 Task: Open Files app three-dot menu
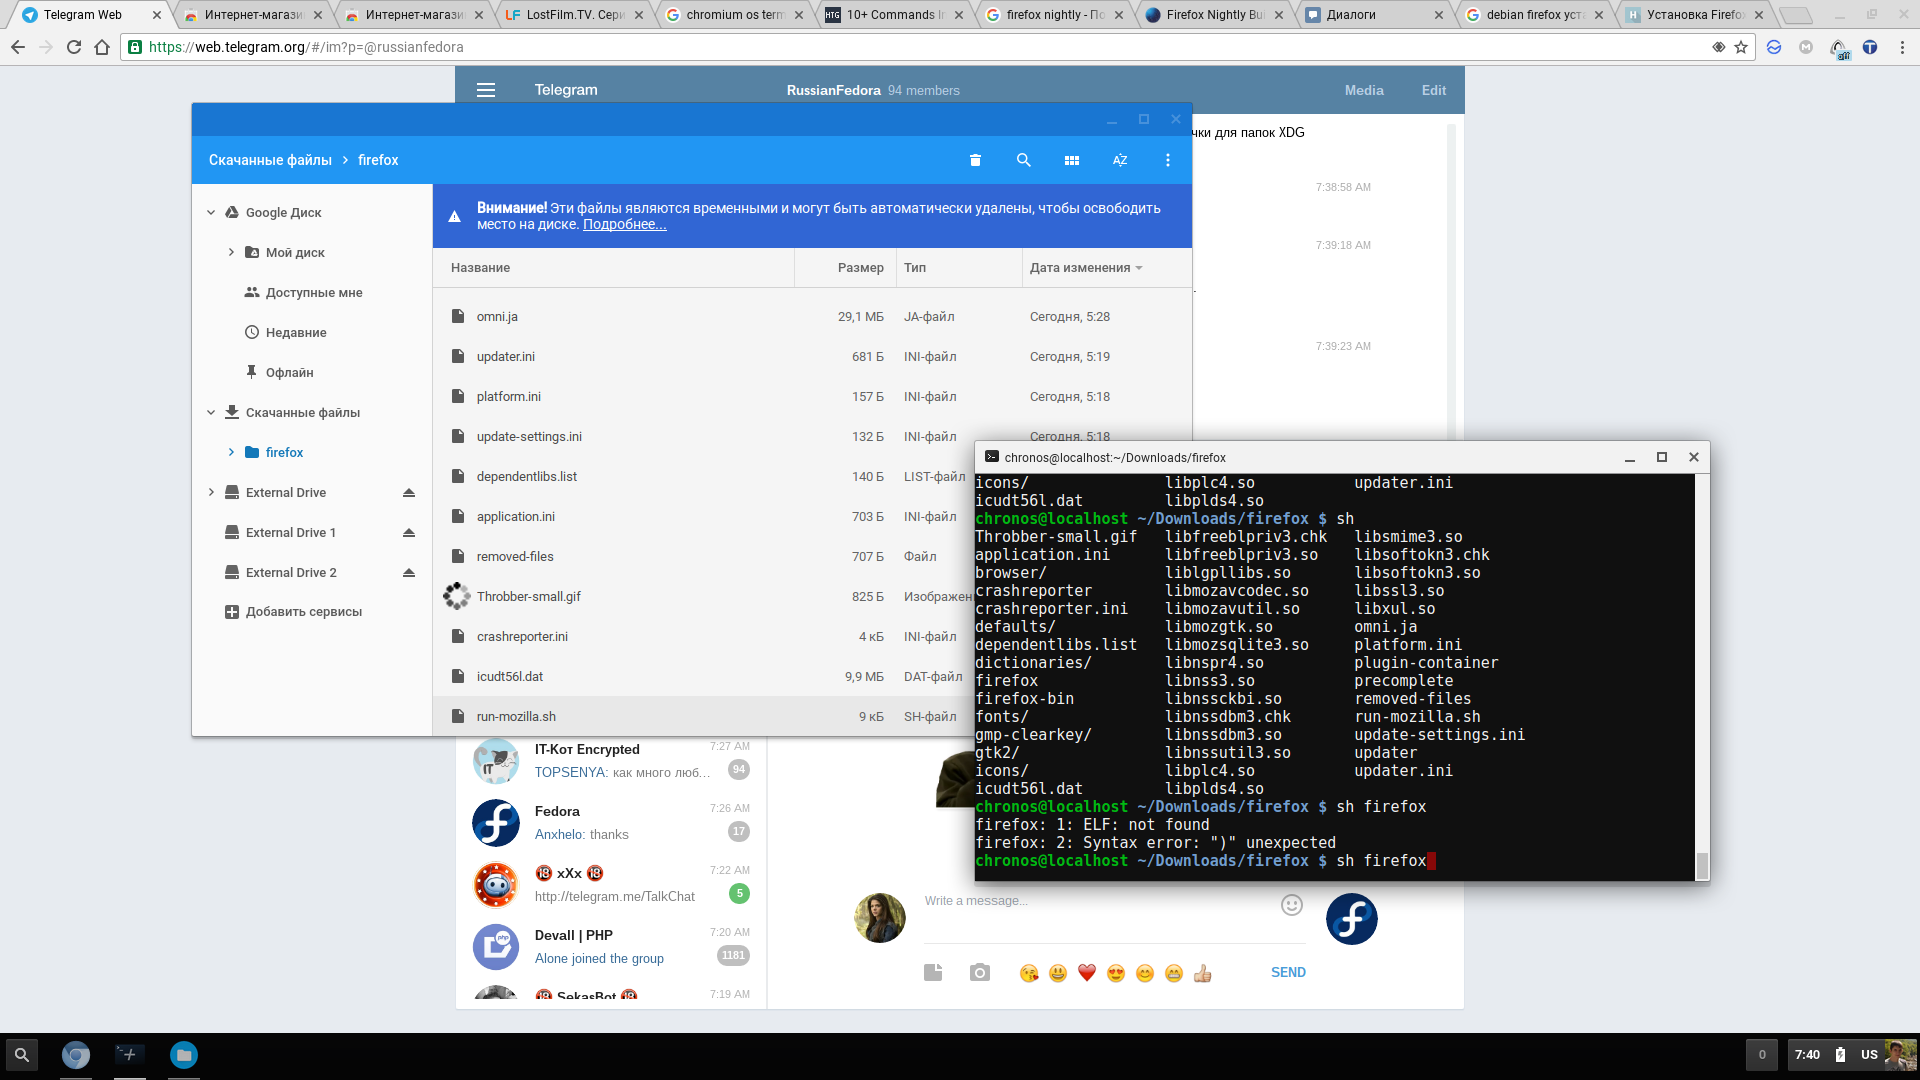click(x=1167, y=160)
